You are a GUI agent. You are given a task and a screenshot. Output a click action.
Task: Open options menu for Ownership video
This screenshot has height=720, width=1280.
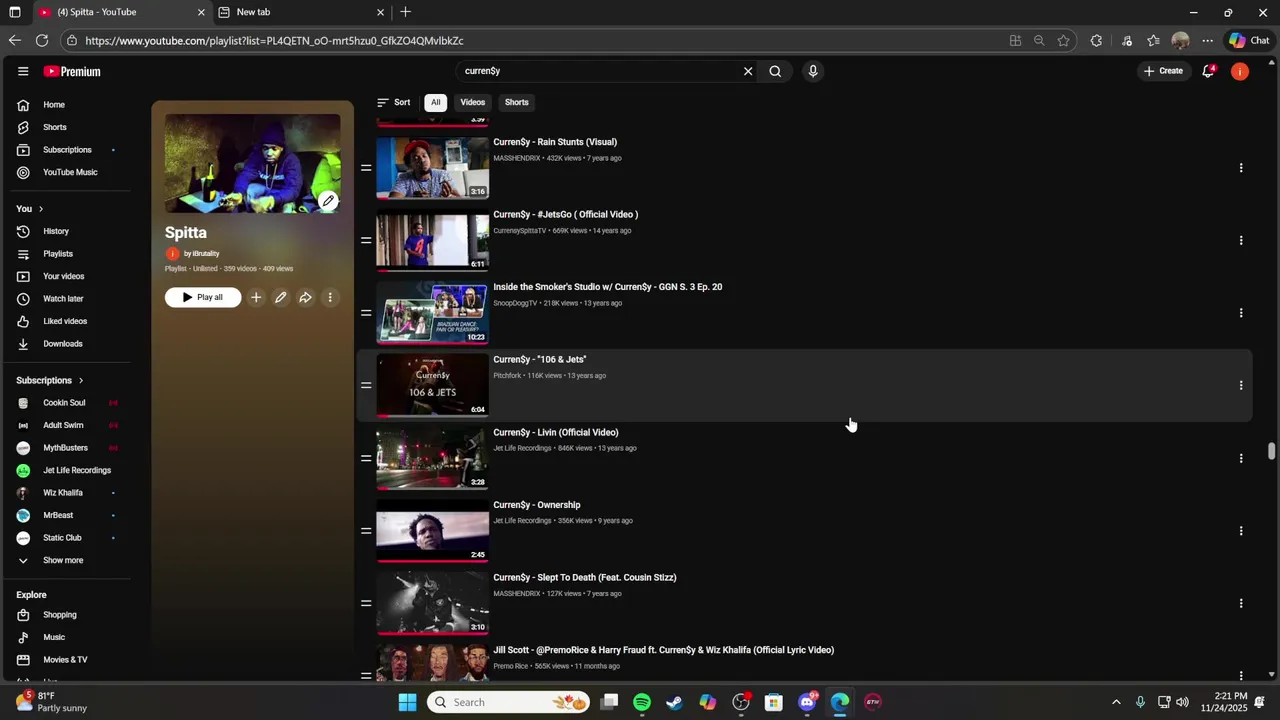tap(1241, 531)
